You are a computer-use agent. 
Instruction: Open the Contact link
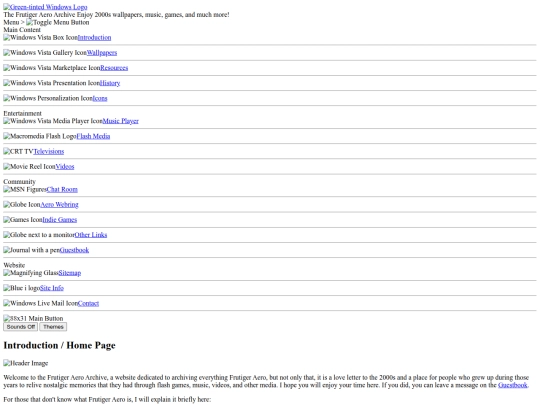pos(88,303)
